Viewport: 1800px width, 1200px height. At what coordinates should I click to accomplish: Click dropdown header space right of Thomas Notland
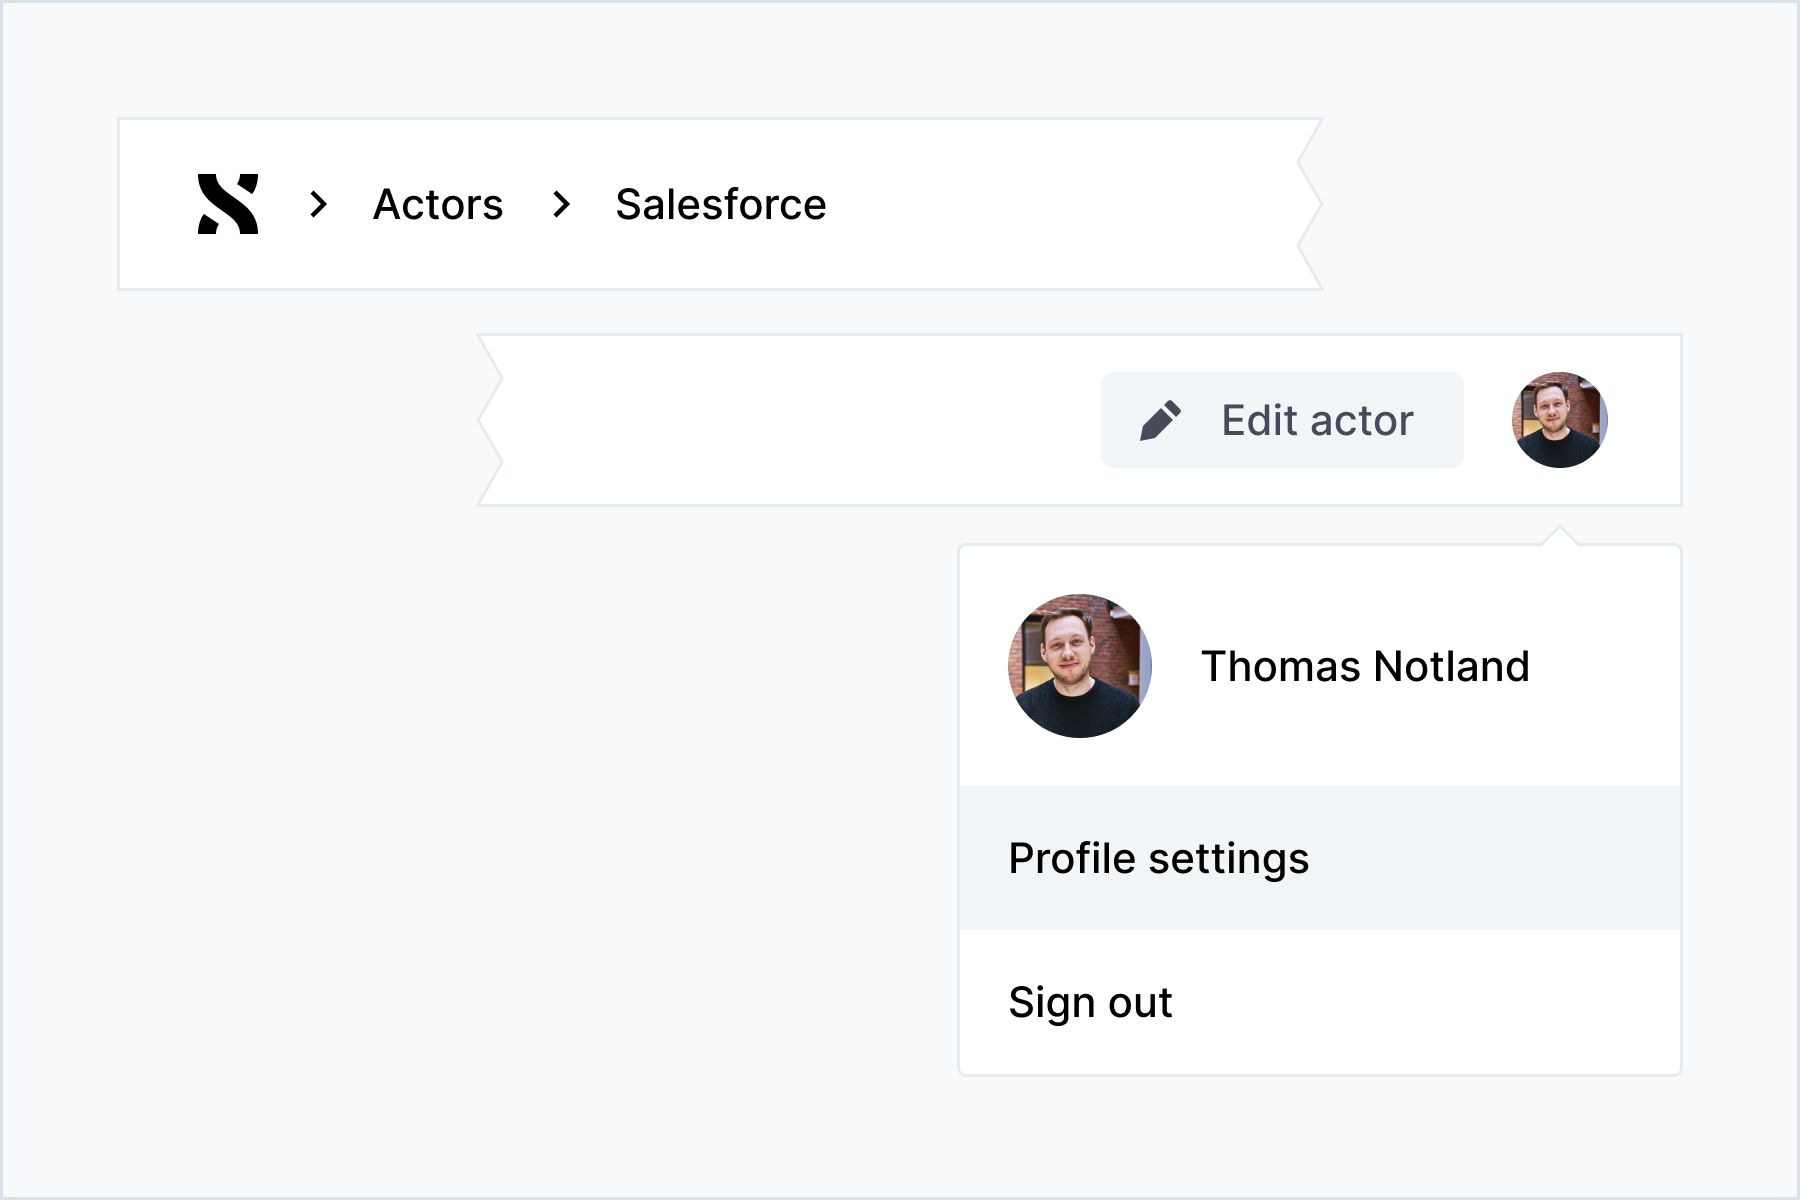(x=1610, y=666)
